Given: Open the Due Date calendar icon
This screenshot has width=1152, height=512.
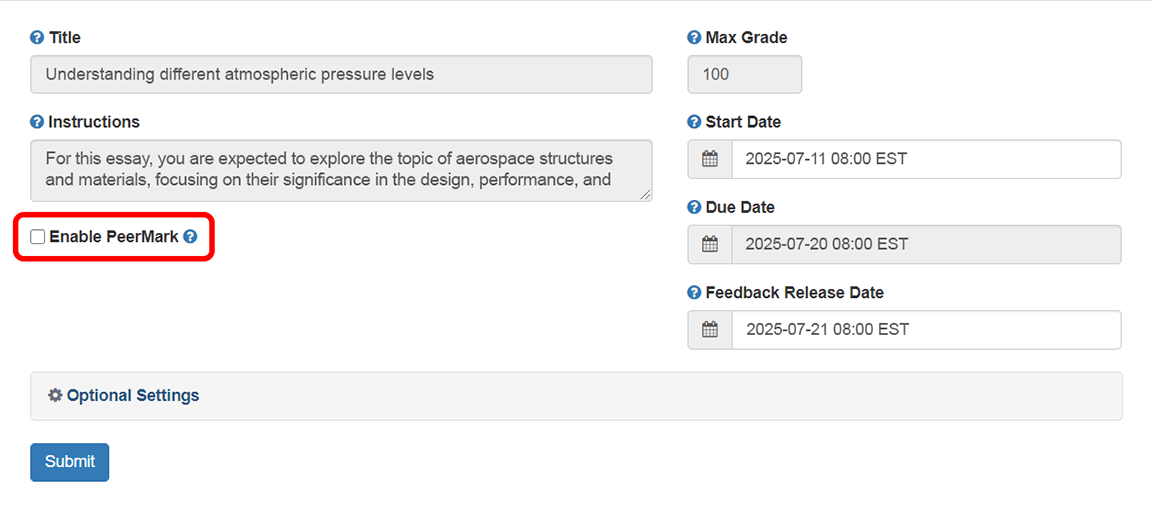Looking at the screenshot, I should (710, 244).
